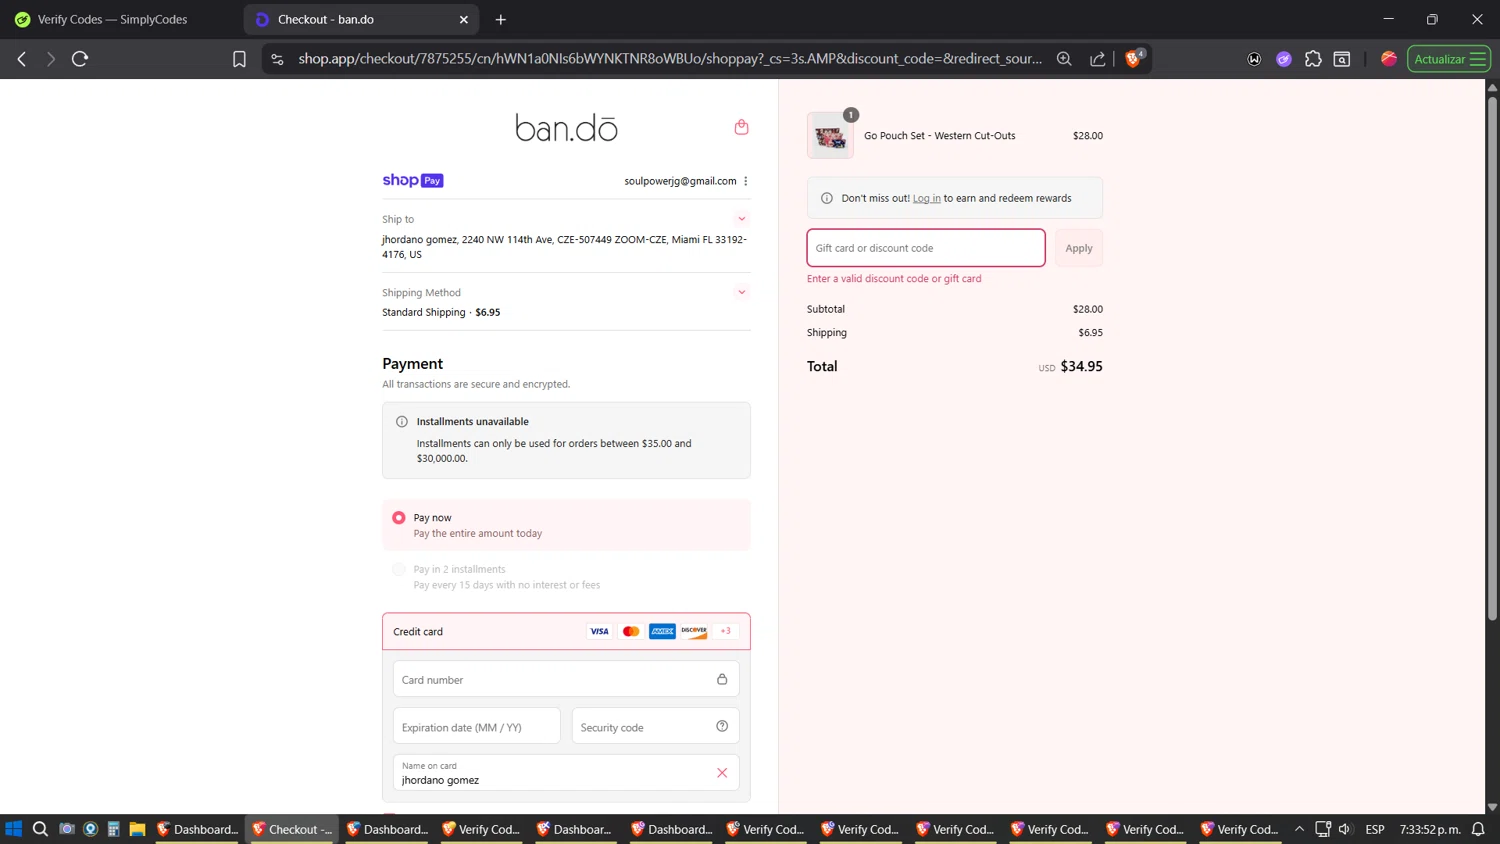Switch to Checkout window in taskbar

(292, 829)
